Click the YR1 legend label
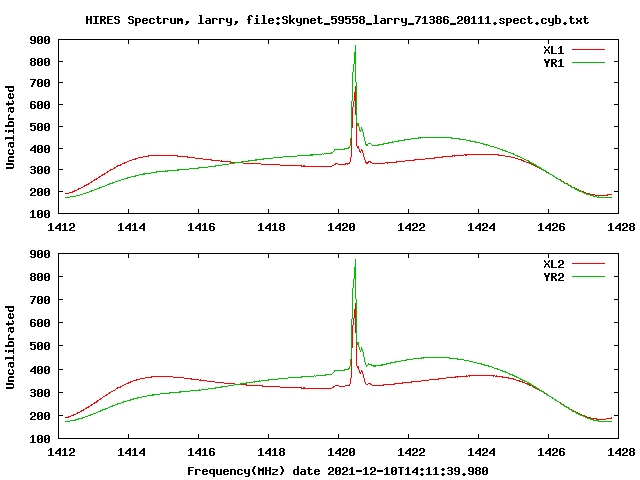Image resolution: width=640 pixels, height=480 pixels. tap(553, 63)
